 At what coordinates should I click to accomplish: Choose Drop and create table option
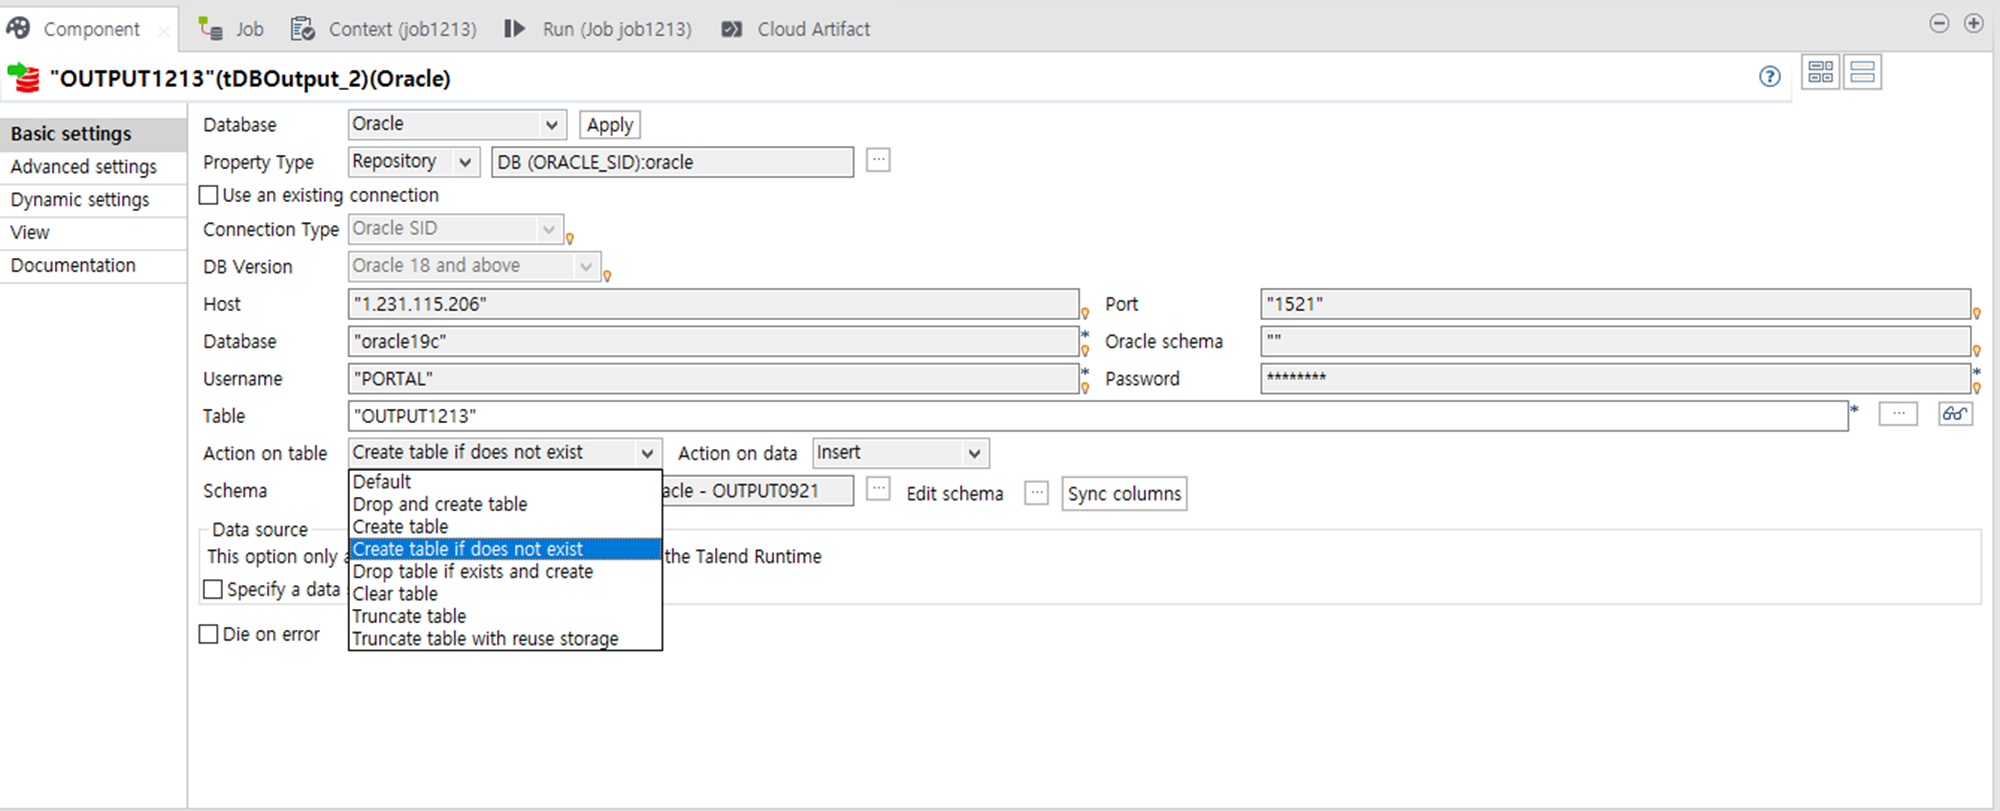[505, 504]
